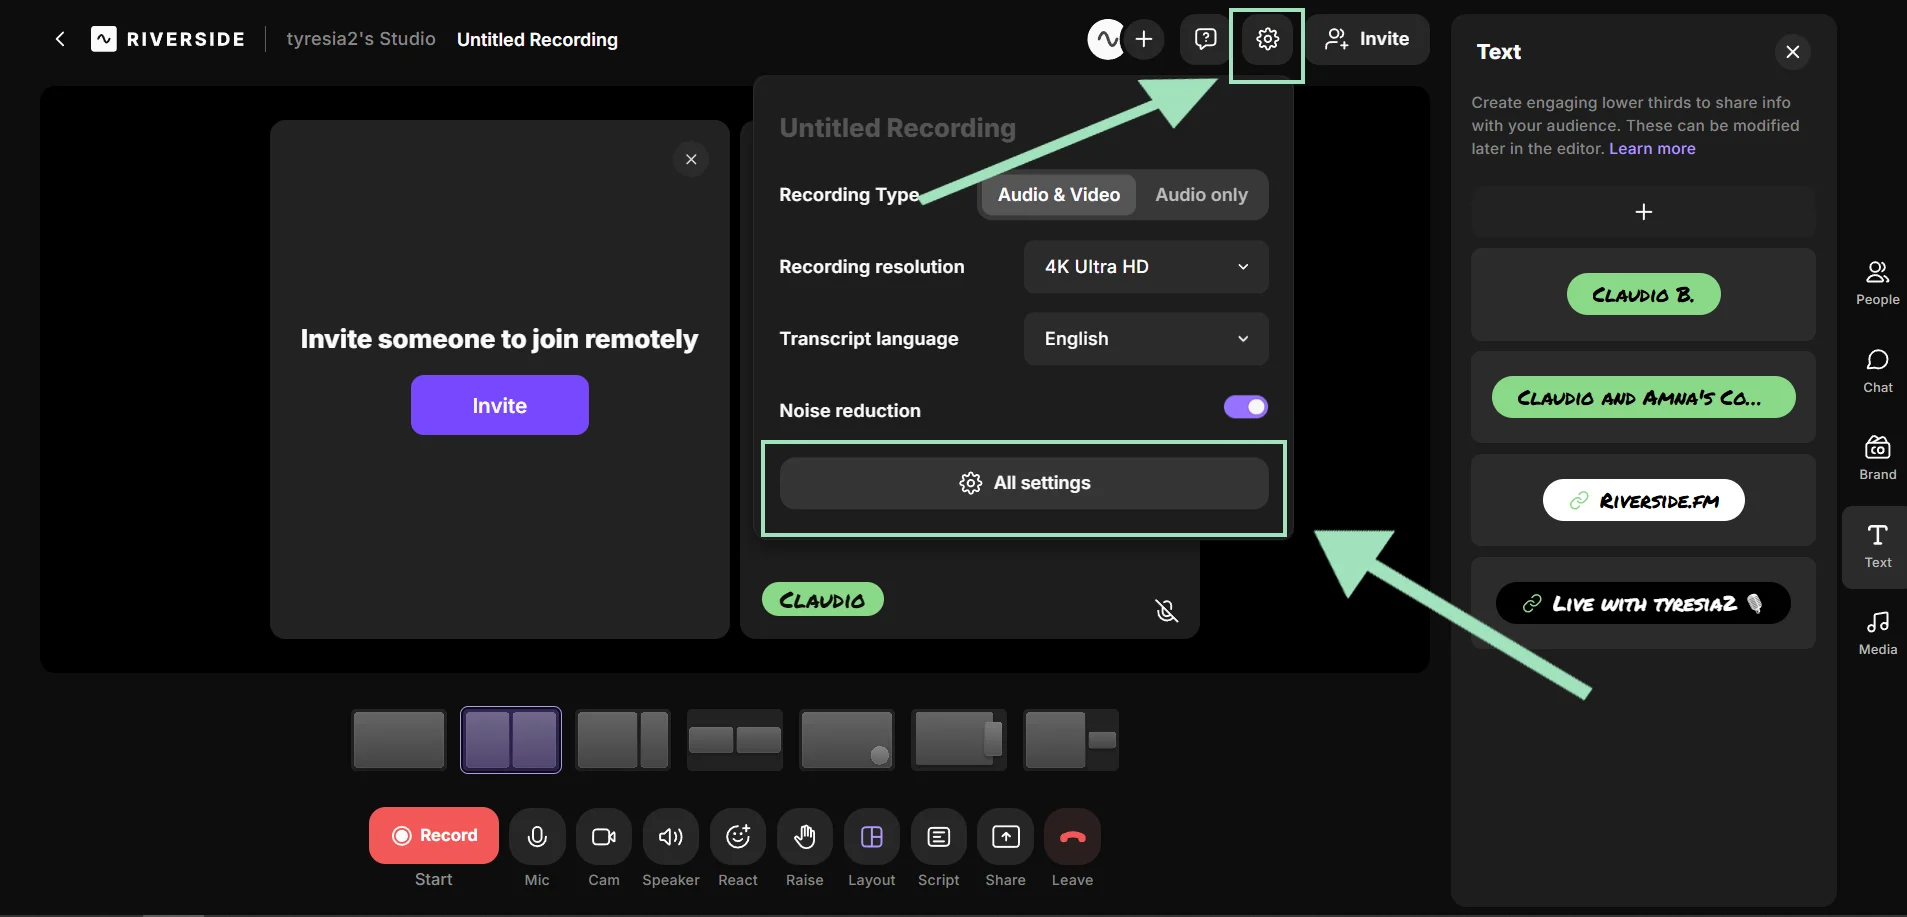1907x917 pixels.
Task: Go back using the left chevron arrow
Action: click(x=60, y=39)
